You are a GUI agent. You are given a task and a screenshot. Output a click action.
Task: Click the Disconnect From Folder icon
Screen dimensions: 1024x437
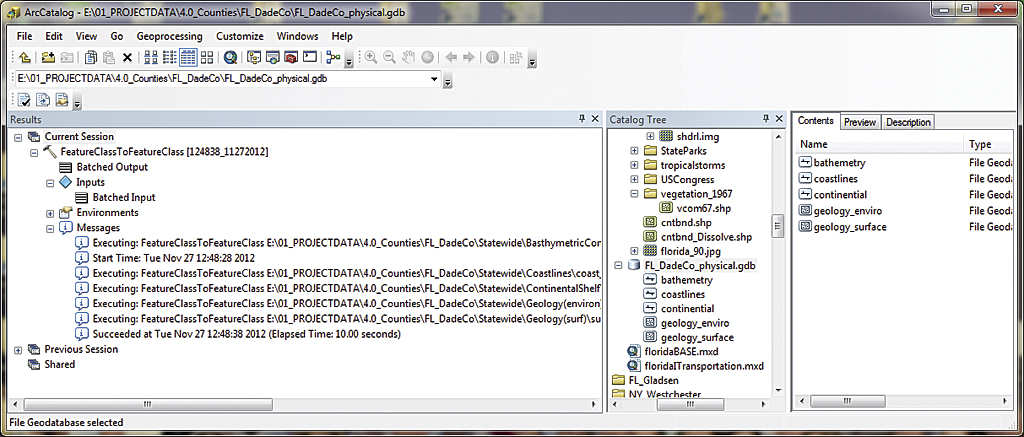click(x=67, y=57)
